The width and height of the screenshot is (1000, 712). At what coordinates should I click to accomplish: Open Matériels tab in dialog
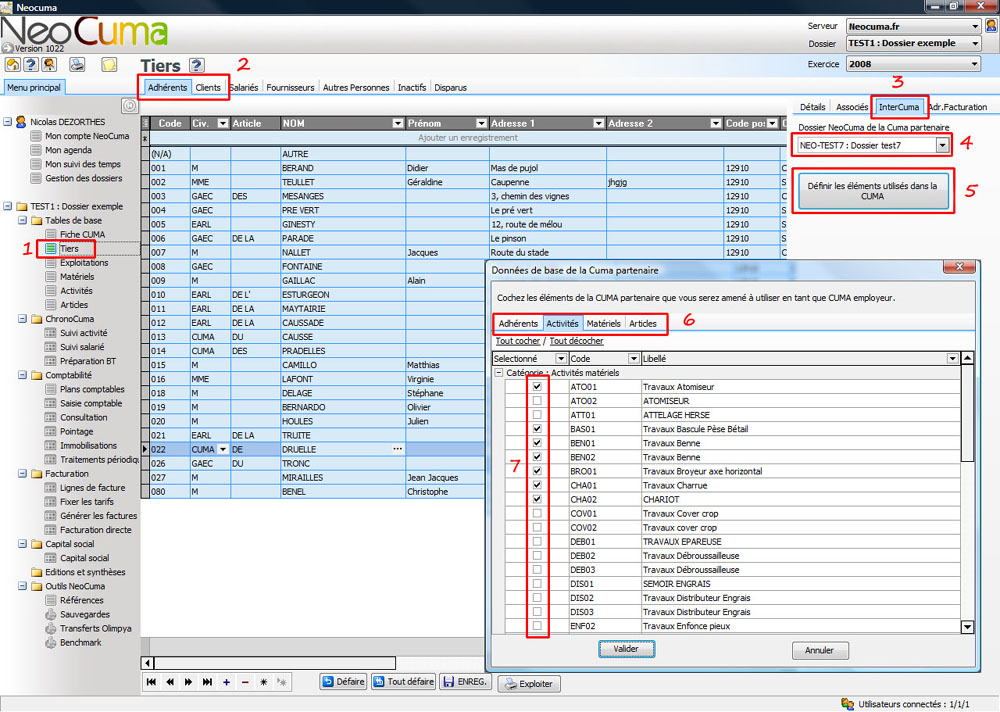(603, 323)
